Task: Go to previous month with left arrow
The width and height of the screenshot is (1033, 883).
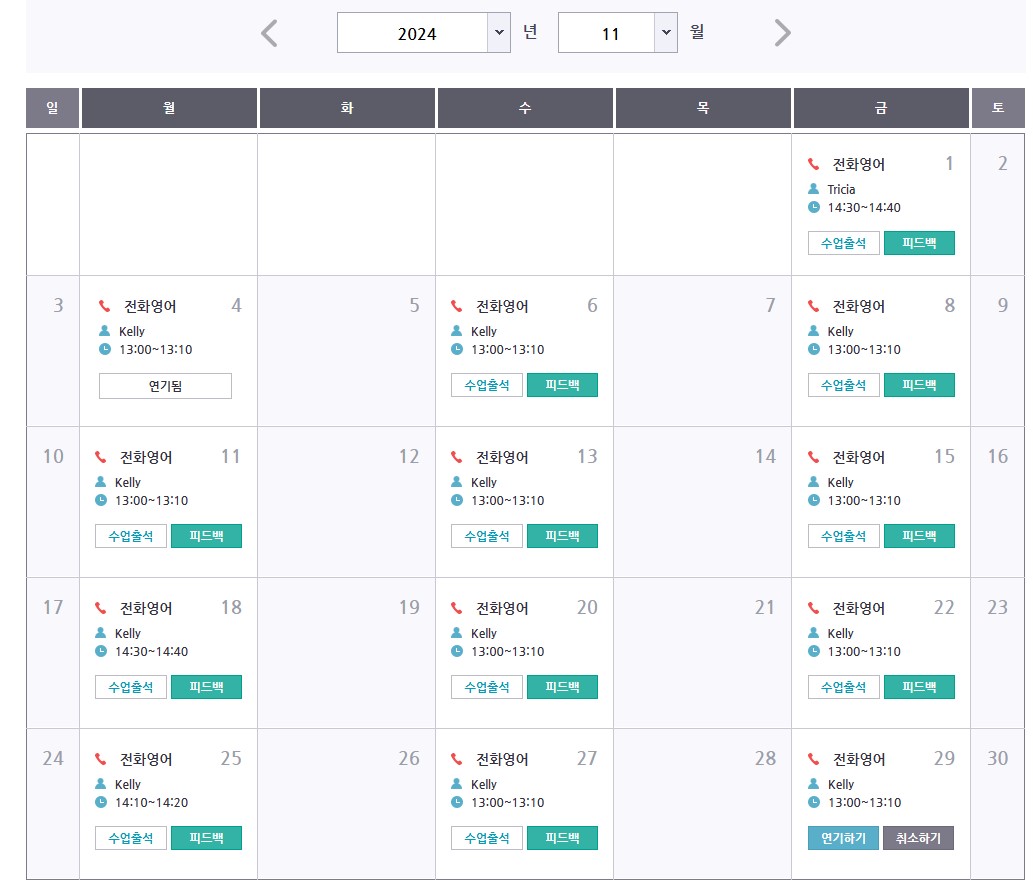Action: tap(269, 33)
